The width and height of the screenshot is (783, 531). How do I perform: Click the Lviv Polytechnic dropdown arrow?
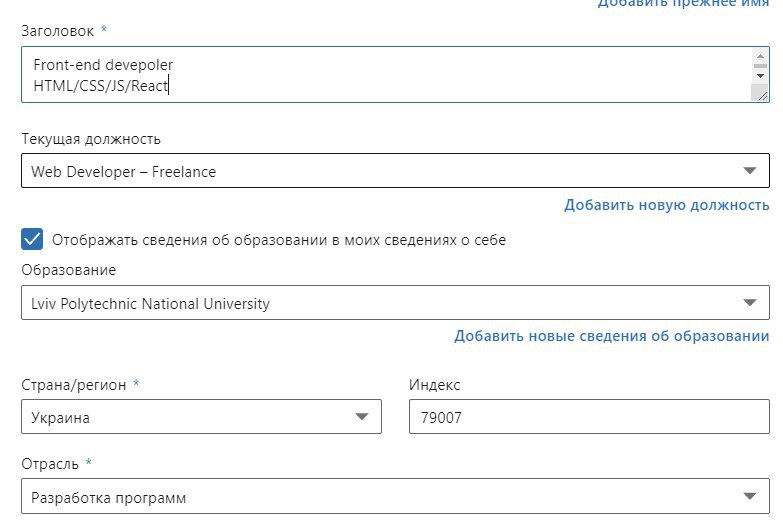tap(750, 303)
